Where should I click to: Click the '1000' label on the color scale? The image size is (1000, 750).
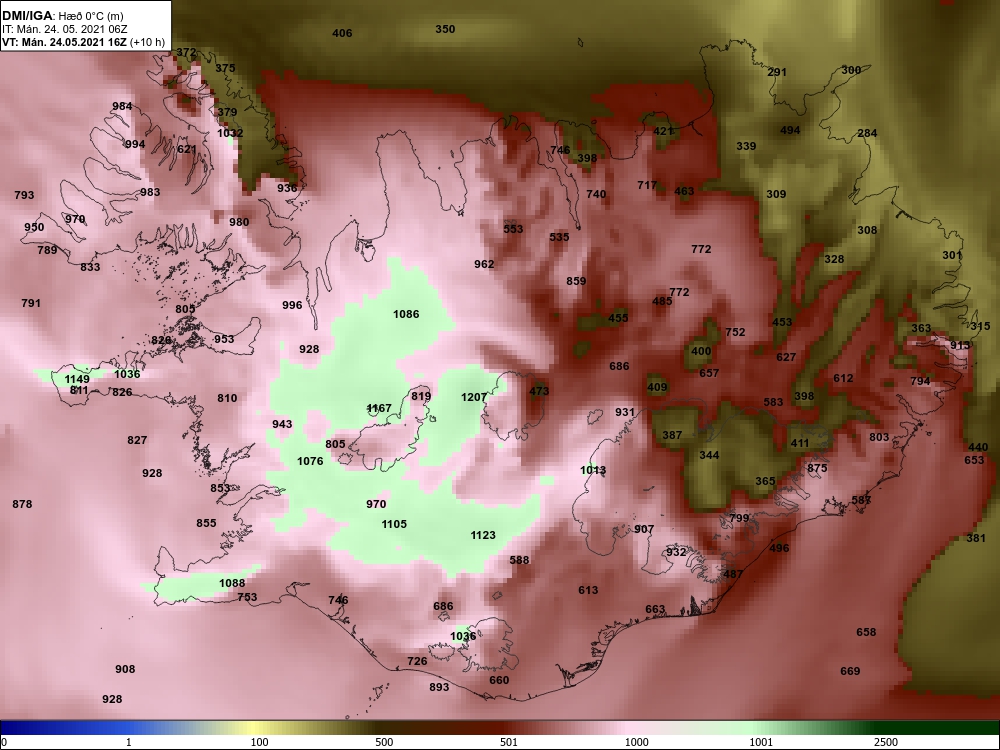point(637,742)
